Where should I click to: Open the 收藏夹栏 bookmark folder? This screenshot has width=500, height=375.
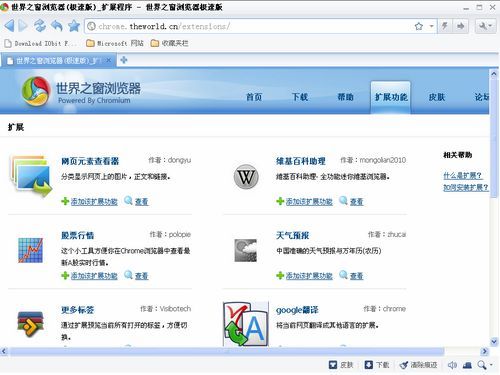pyautogui.click(x=169, y=43)
